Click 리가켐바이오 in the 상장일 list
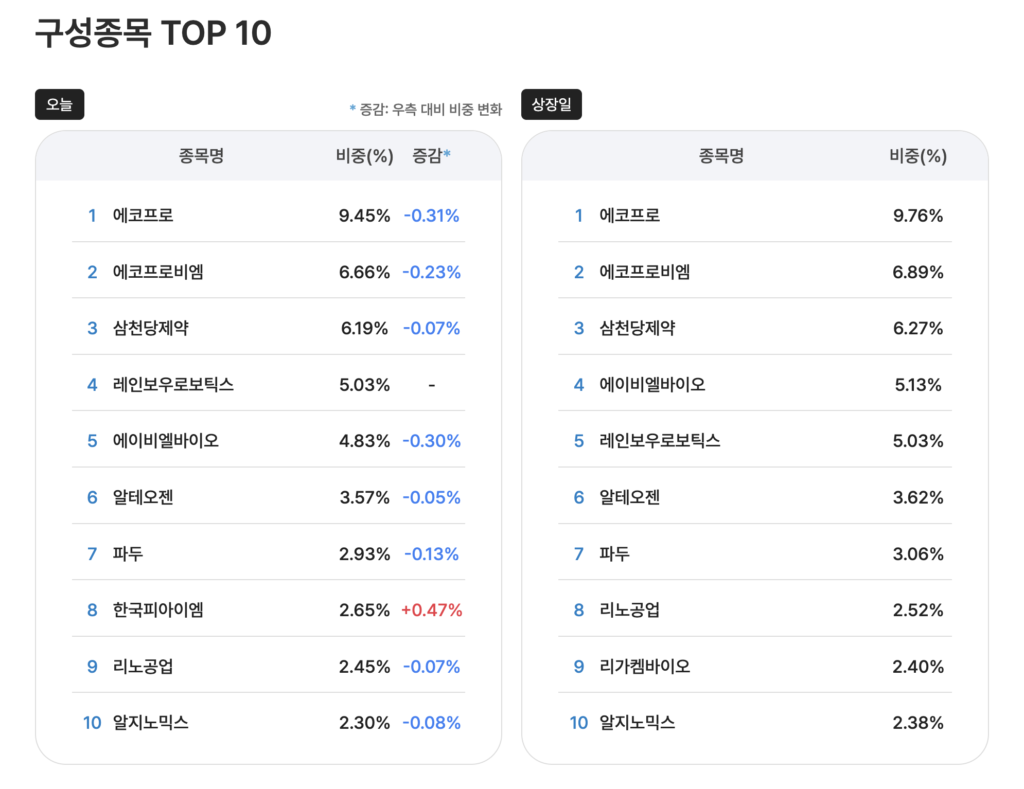 (644, 666)
